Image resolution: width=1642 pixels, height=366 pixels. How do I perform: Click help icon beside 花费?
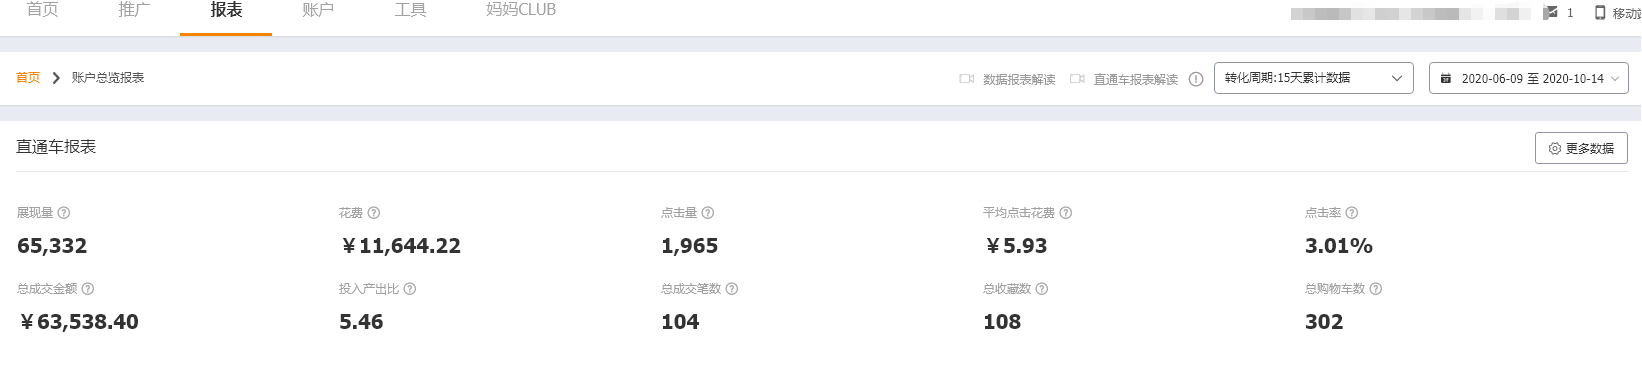coord(374,213)
